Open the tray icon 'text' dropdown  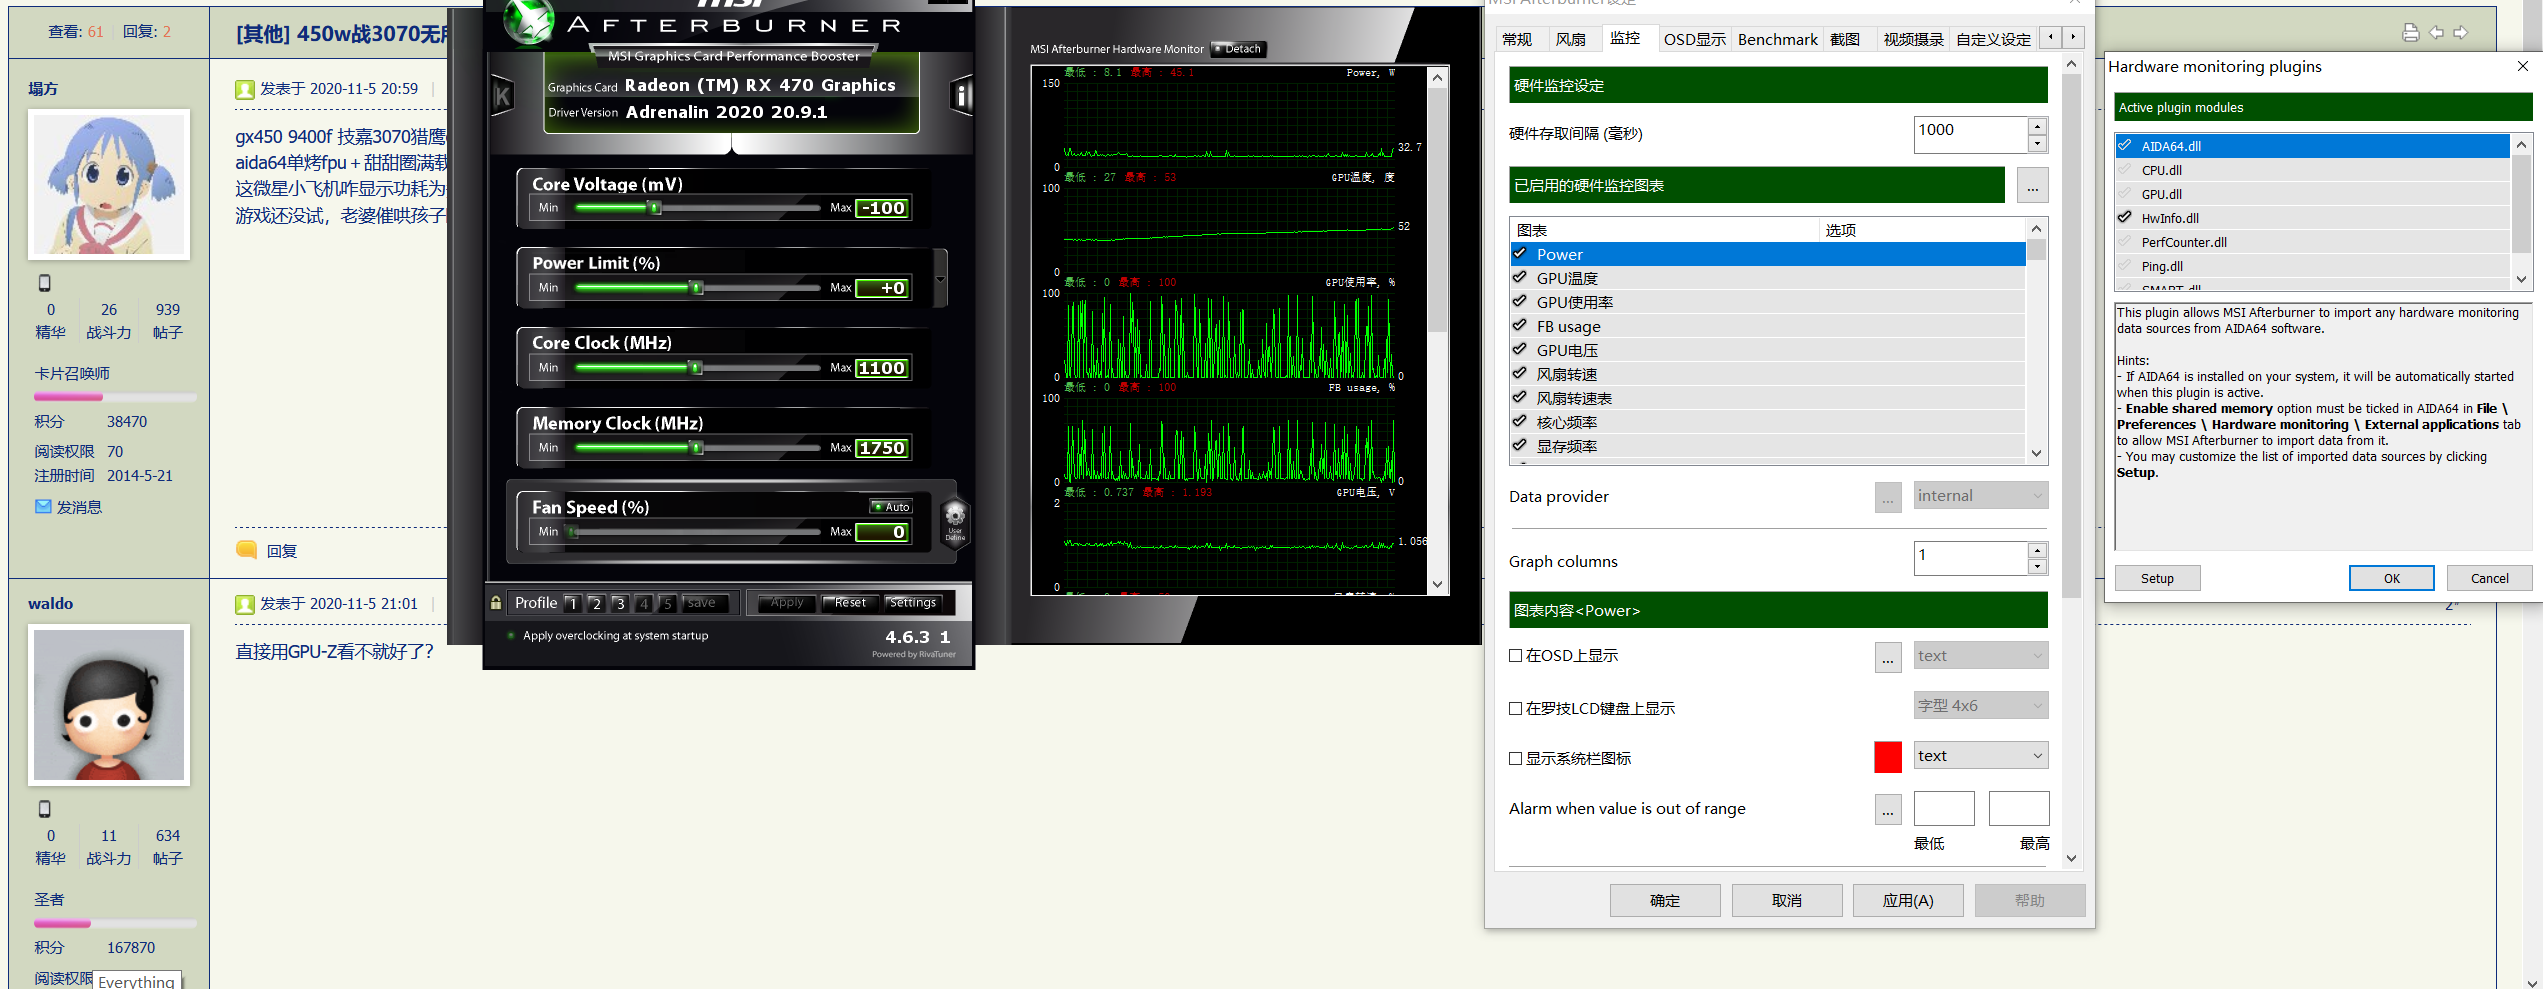[1981, 756]
